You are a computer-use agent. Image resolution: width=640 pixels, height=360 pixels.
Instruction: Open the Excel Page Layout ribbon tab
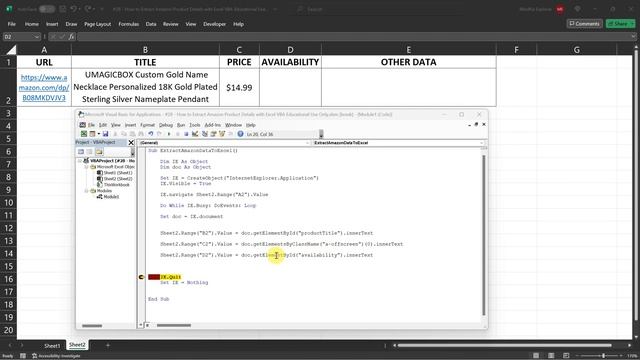click(98, 24)
